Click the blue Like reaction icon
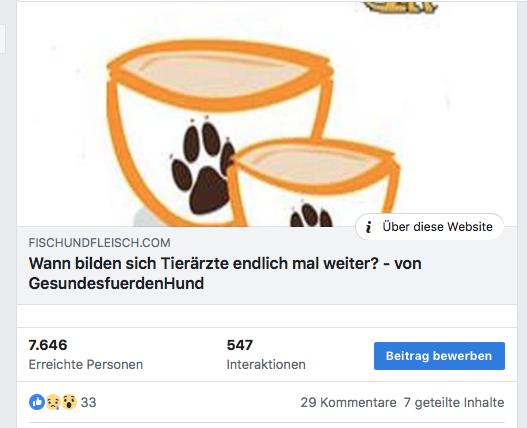527x428 pixels. pos(37,402)
